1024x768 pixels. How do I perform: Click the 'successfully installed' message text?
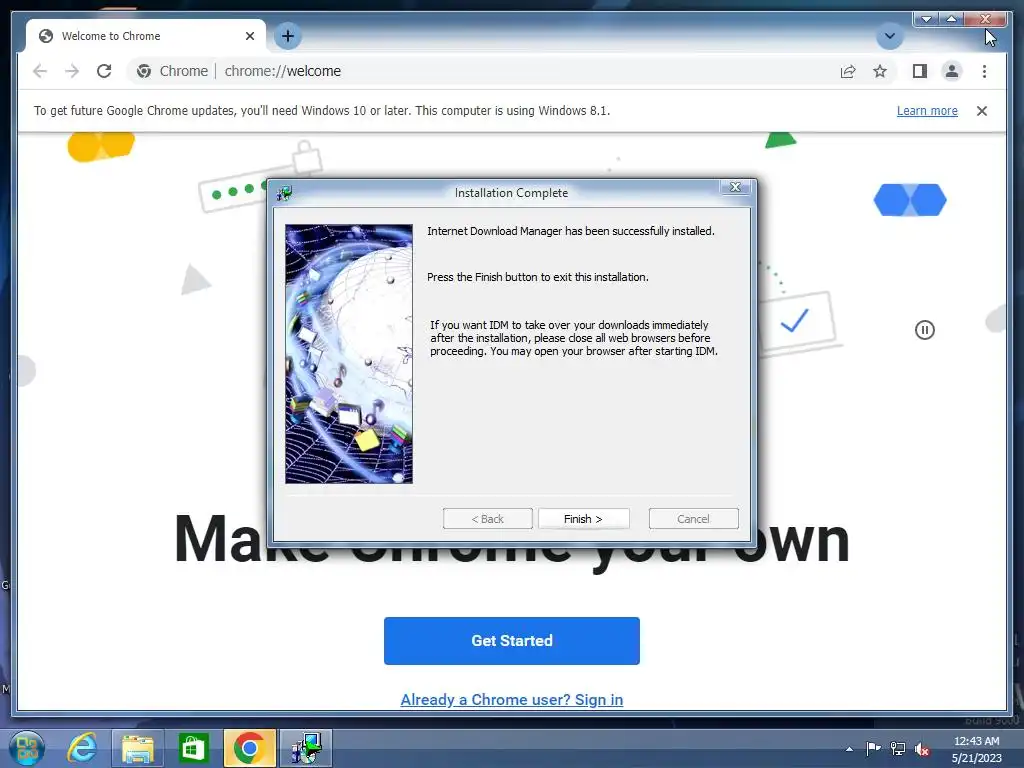[x=571, y=231]
